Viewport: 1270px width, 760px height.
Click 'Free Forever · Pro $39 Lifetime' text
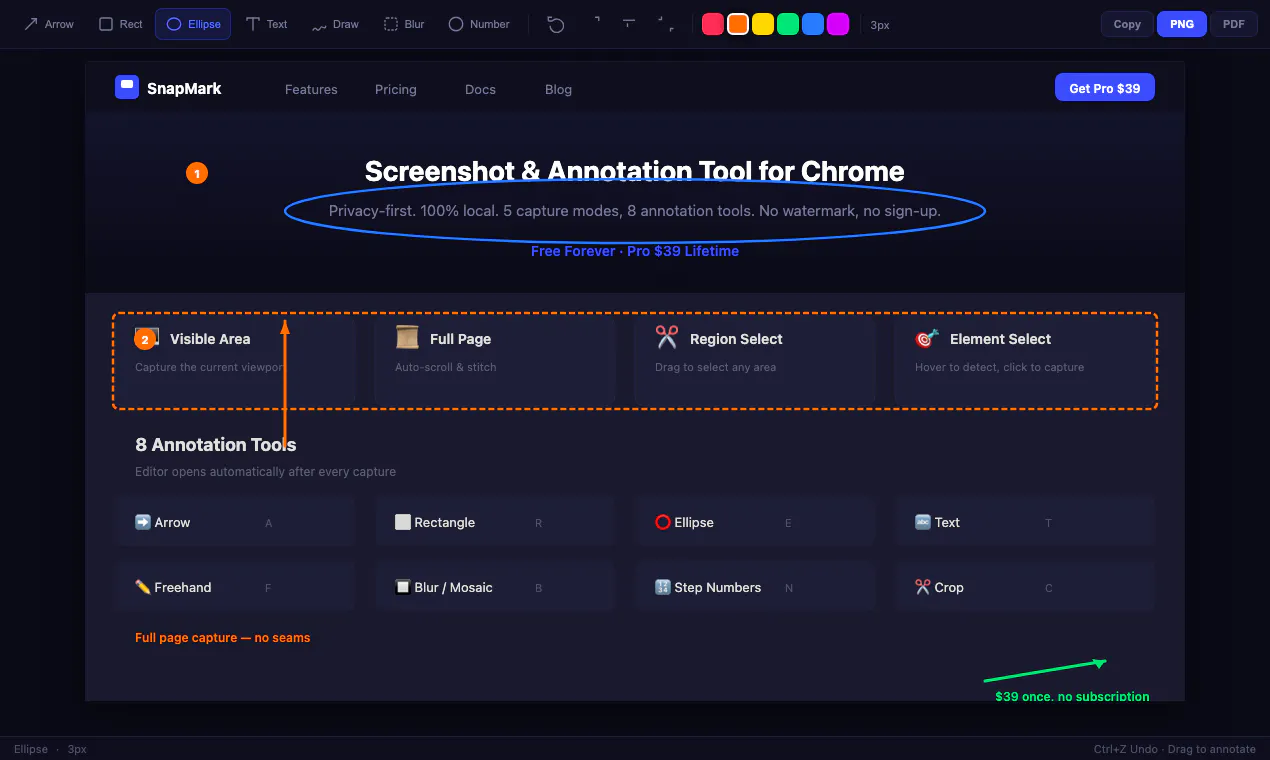(635, 251)
